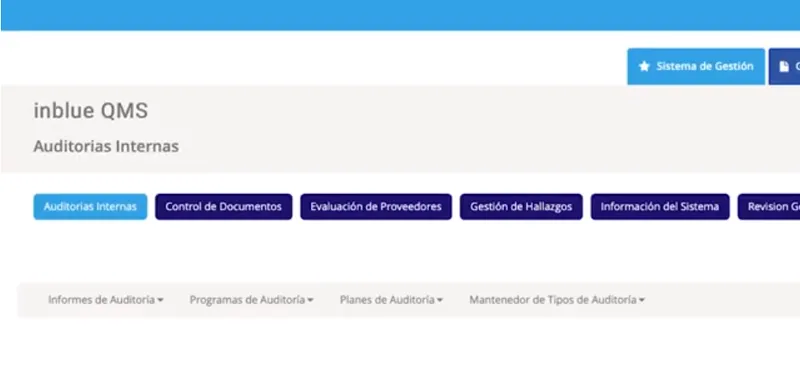Screen dimensions: 800x387
Task: Click the star icon on Sistema de Gestión
Action: (x=644, y=66)
